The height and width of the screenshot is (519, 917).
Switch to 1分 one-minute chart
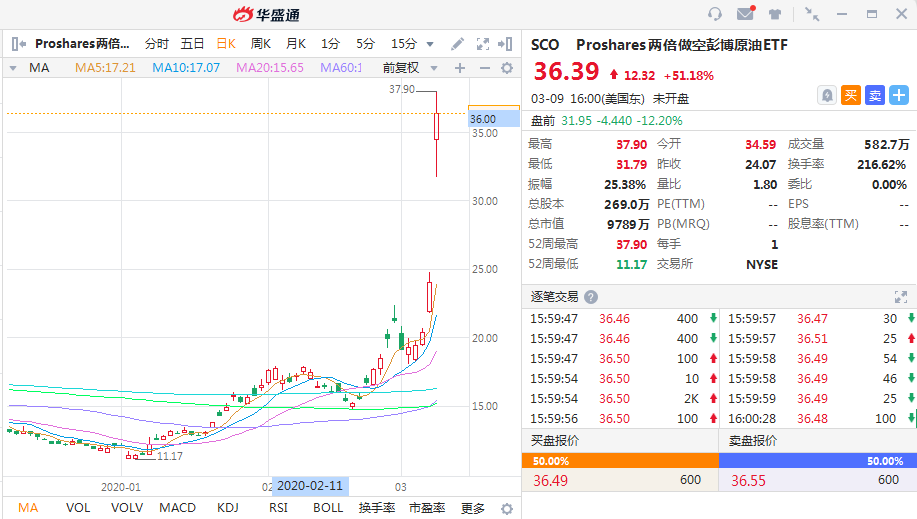pyautogui.click(x=330, y=44)
